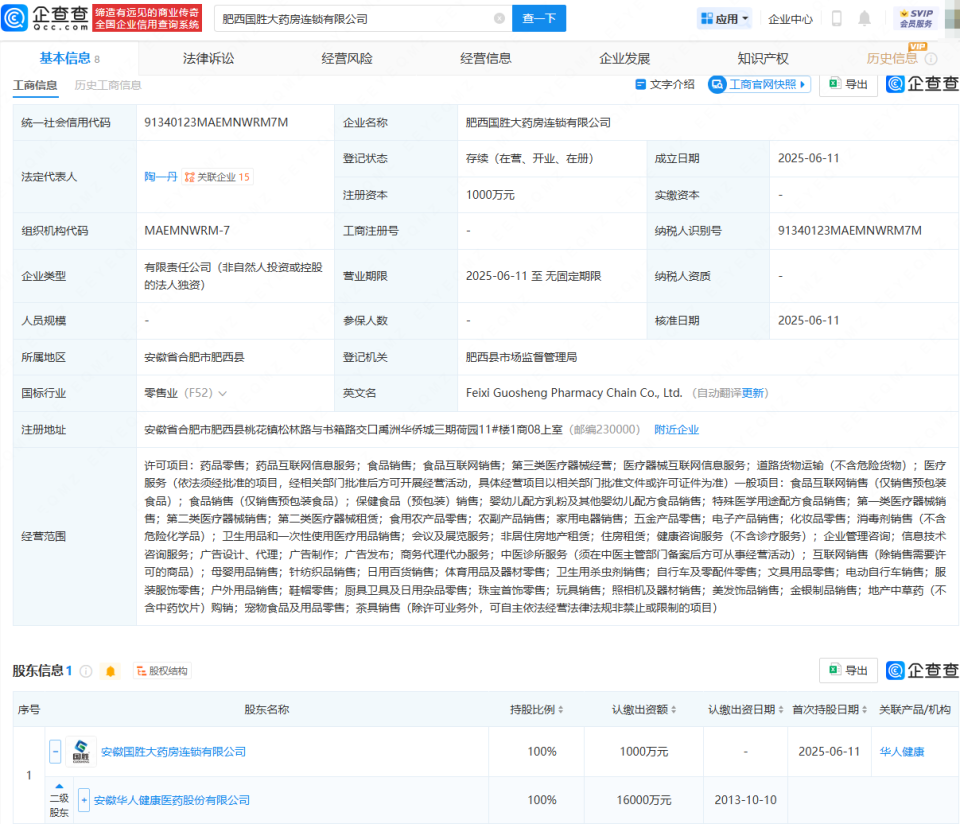
Task: Open the notification bell in the header
Action: click(x=864, y=18)
